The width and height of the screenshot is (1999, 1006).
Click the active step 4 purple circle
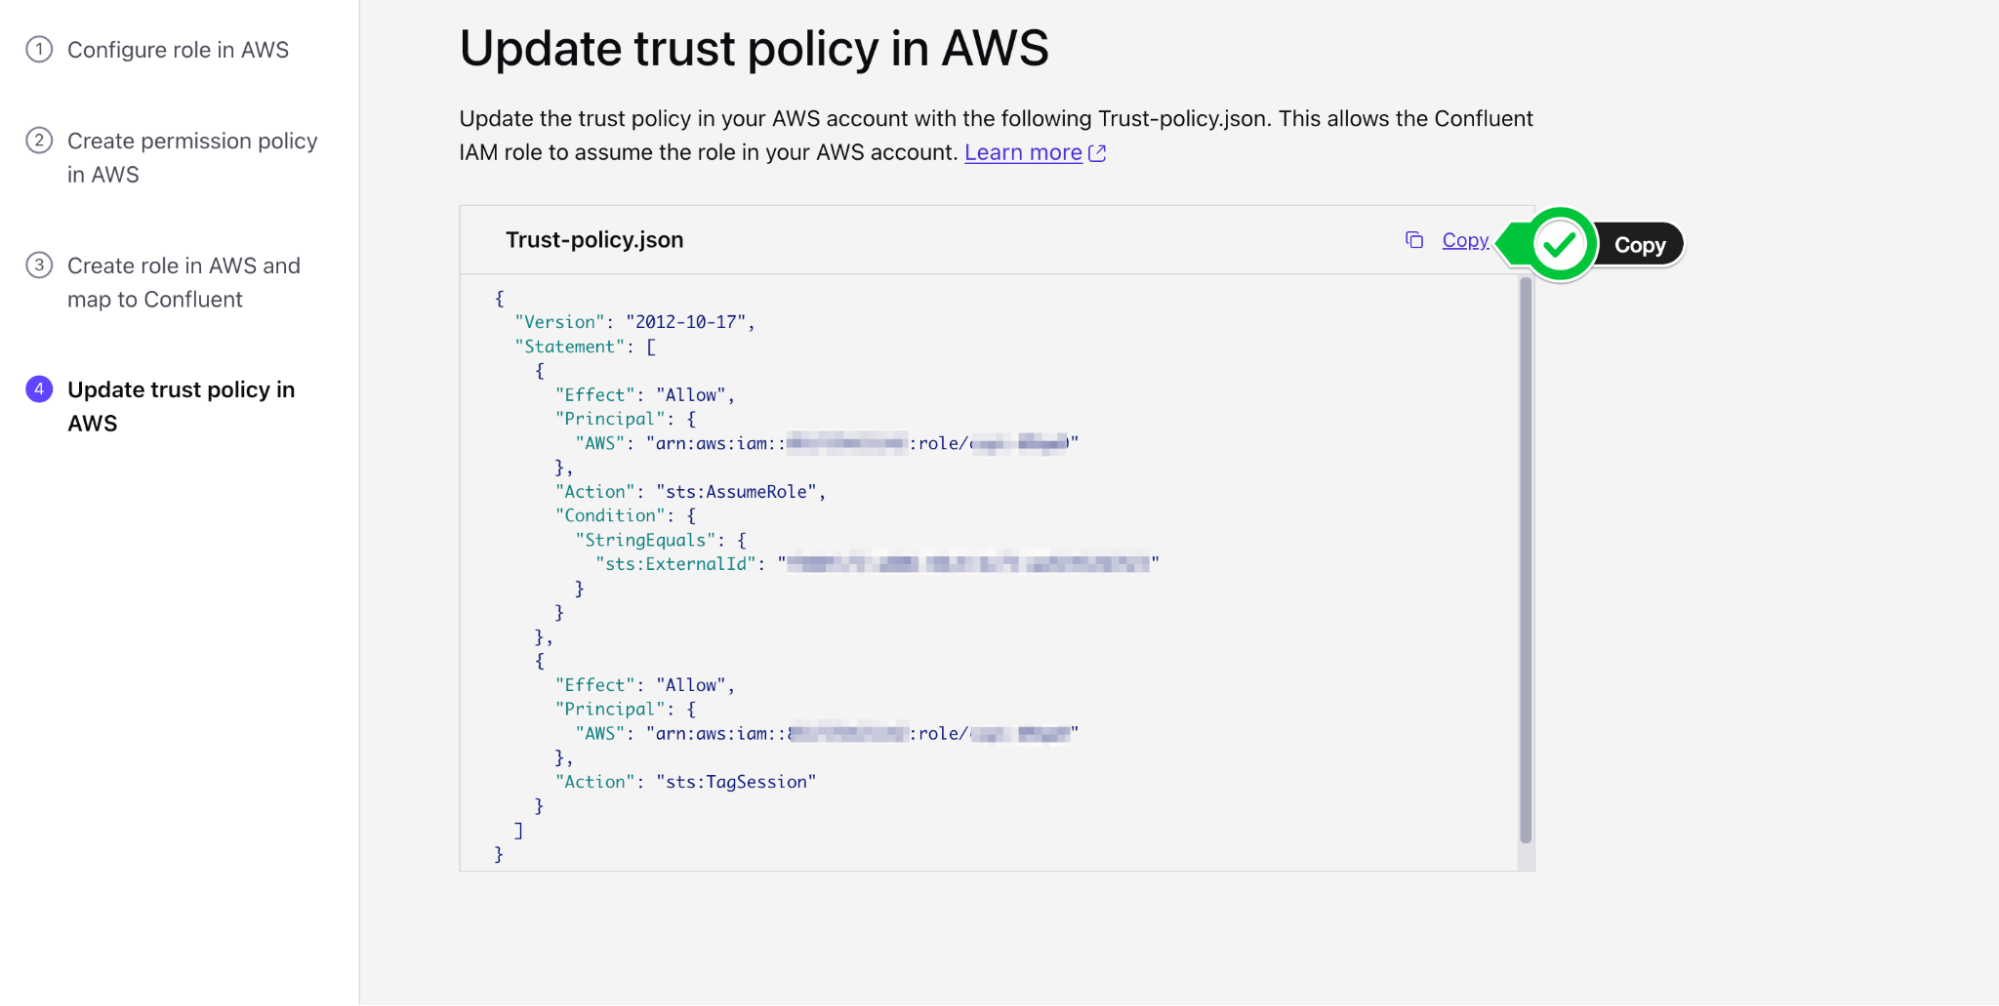pos(39,389)
